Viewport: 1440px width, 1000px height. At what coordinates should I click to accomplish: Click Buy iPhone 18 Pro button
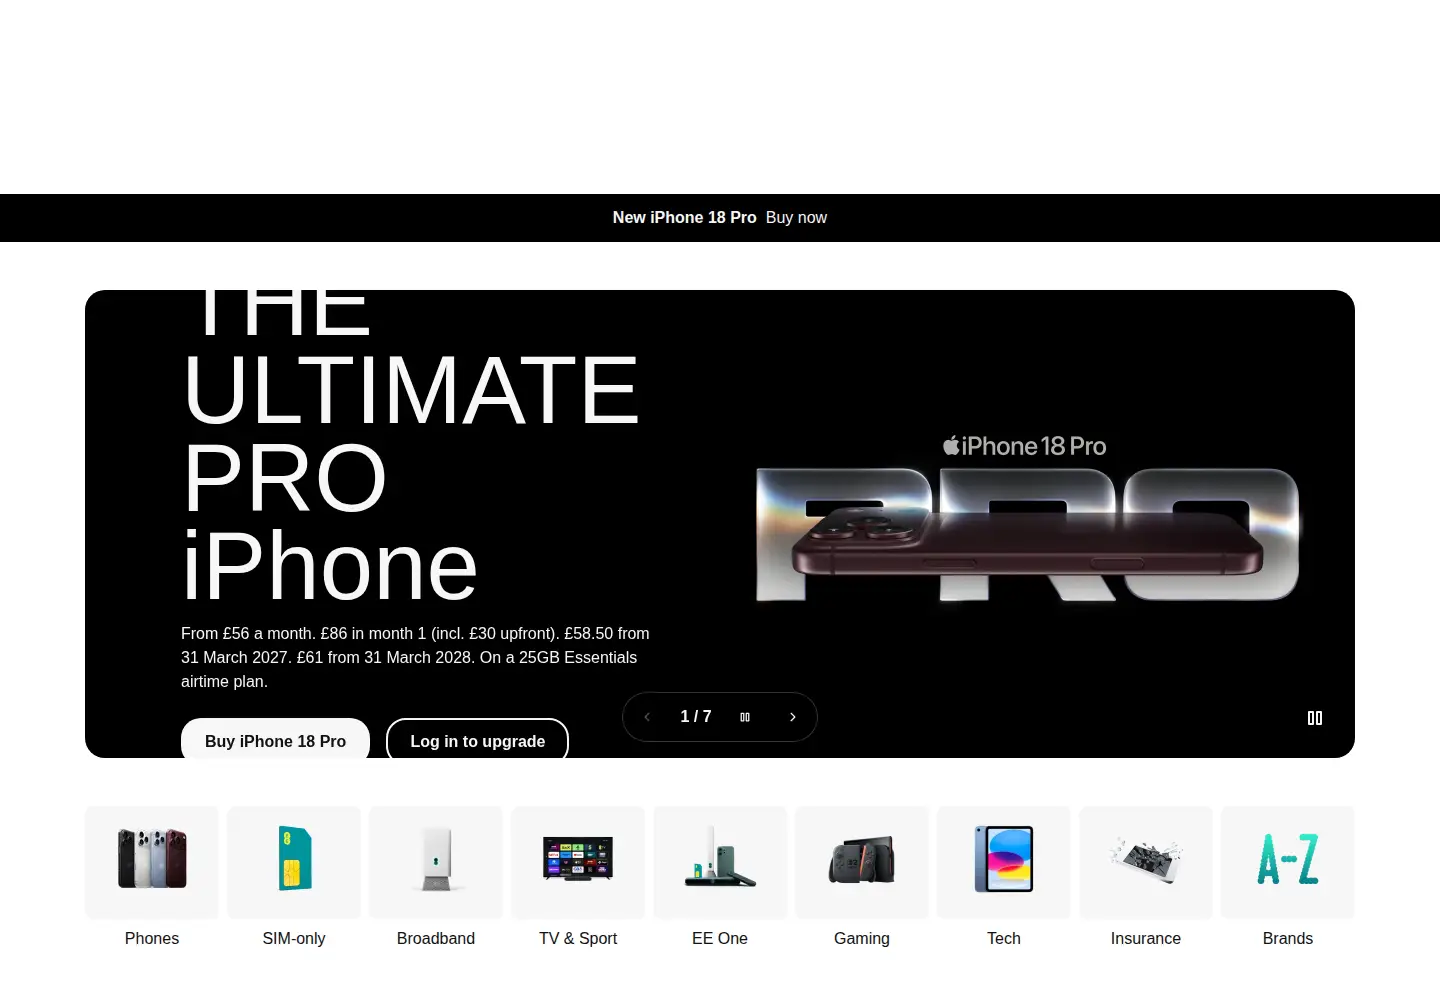pos(275,740)
